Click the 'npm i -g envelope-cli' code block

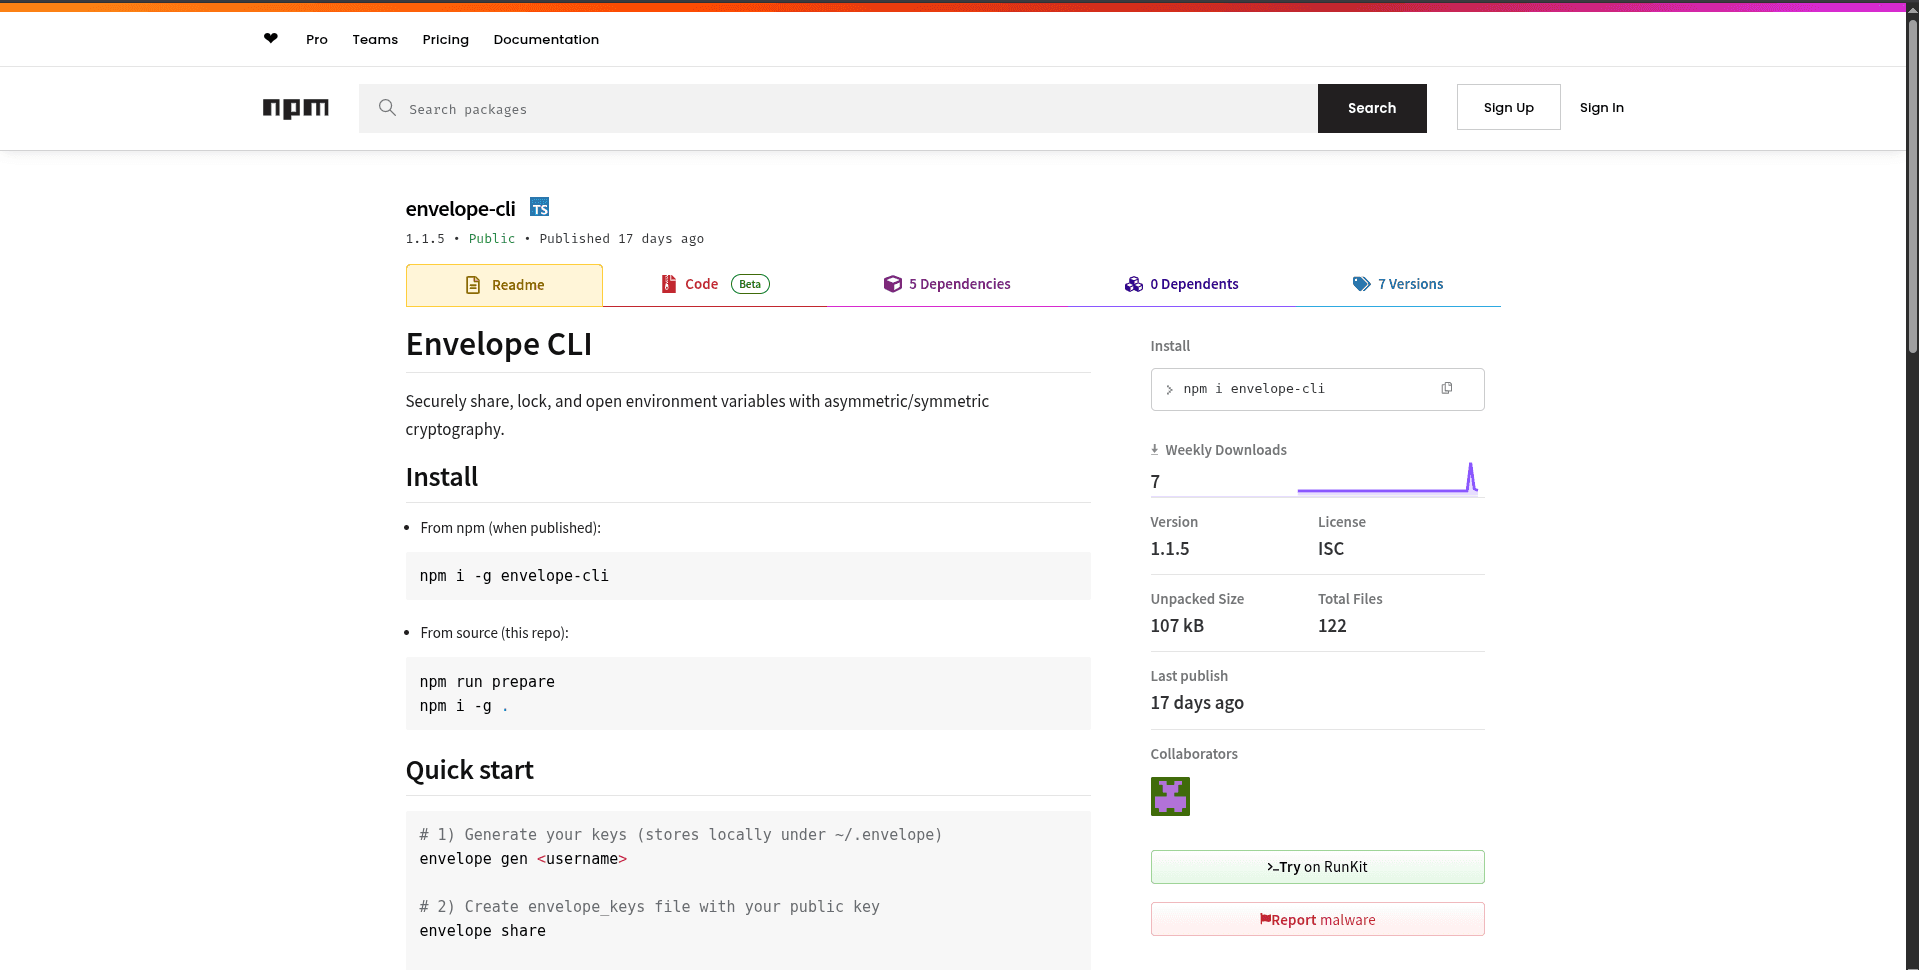(x=748, y=576)
